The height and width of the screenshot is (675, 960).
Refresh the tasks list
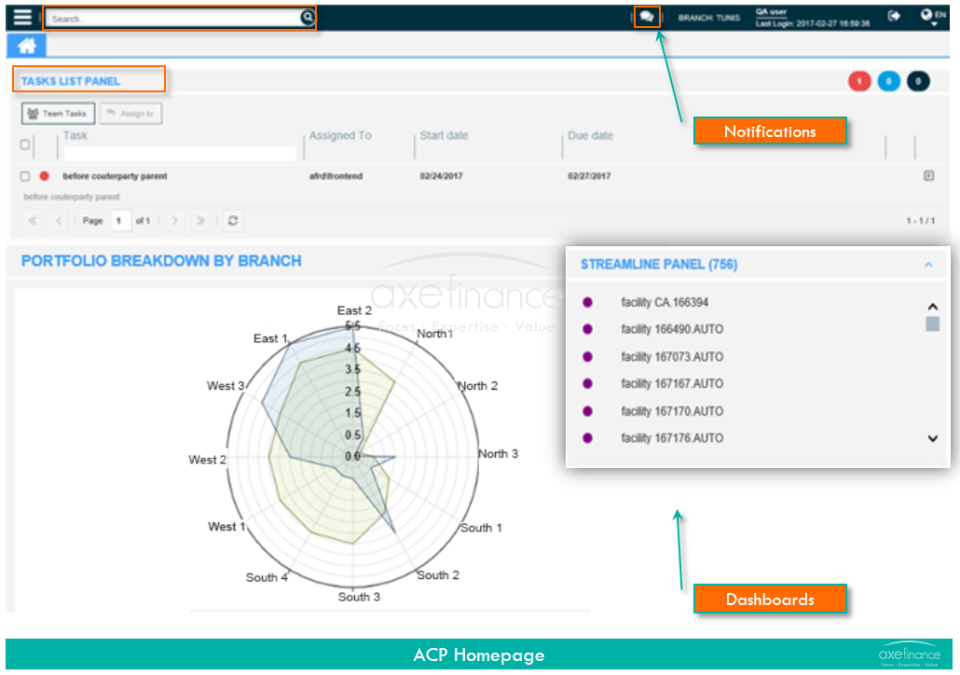point(232,220)
